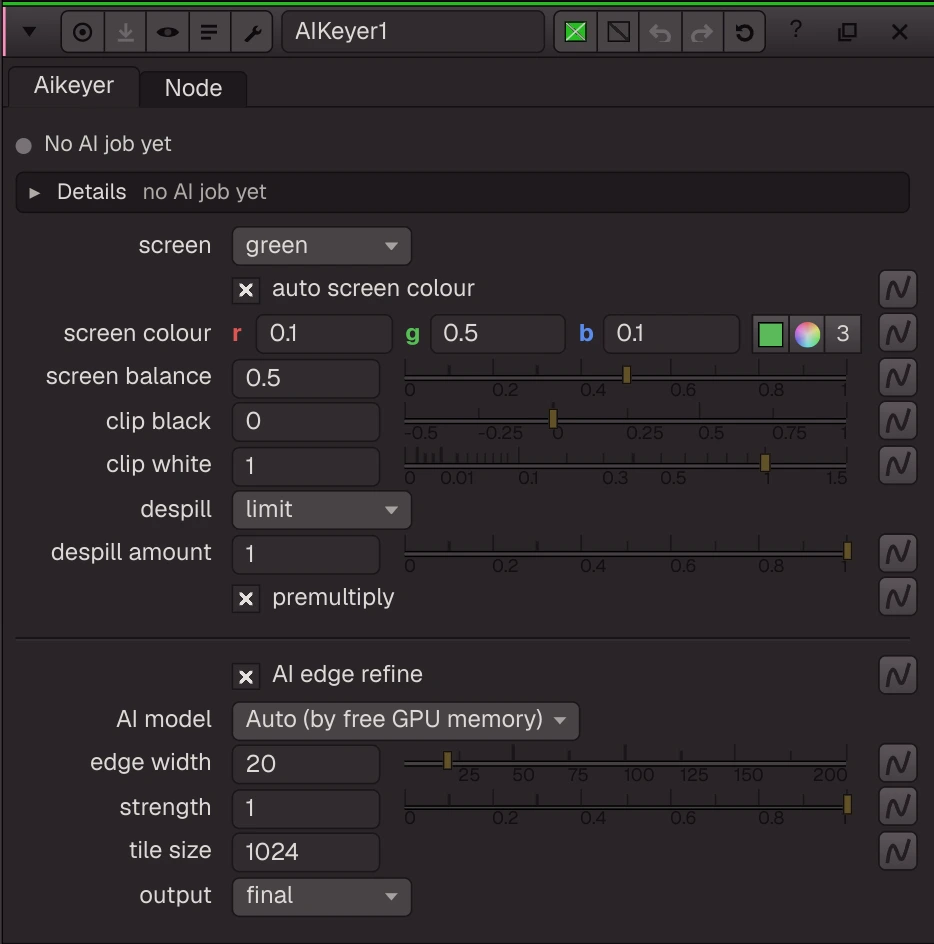Open the despill dropdown set to limit
934x944 pixels.
point(322,510)
